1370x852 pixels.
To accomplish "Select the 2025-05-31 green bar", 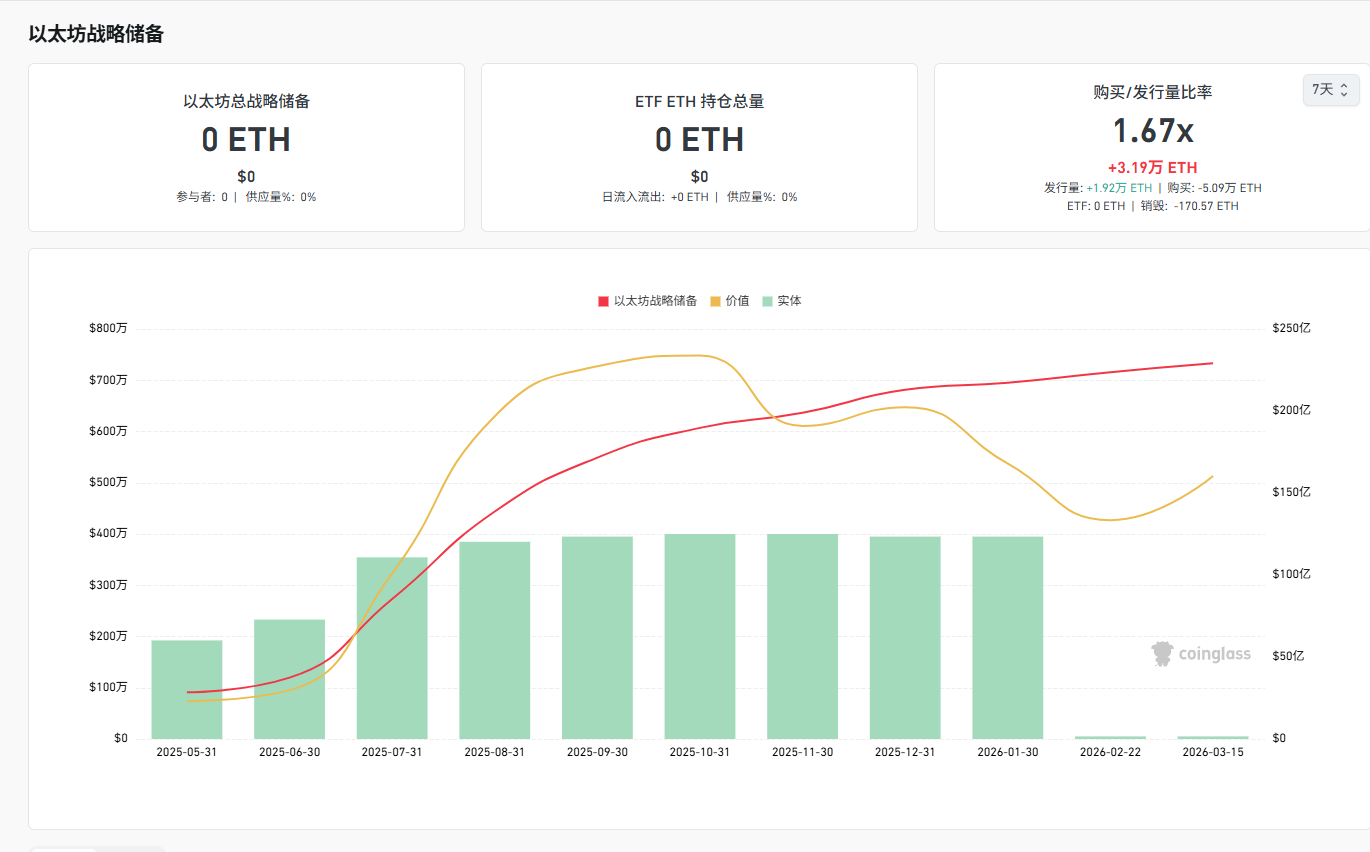I will coord(187,690).
